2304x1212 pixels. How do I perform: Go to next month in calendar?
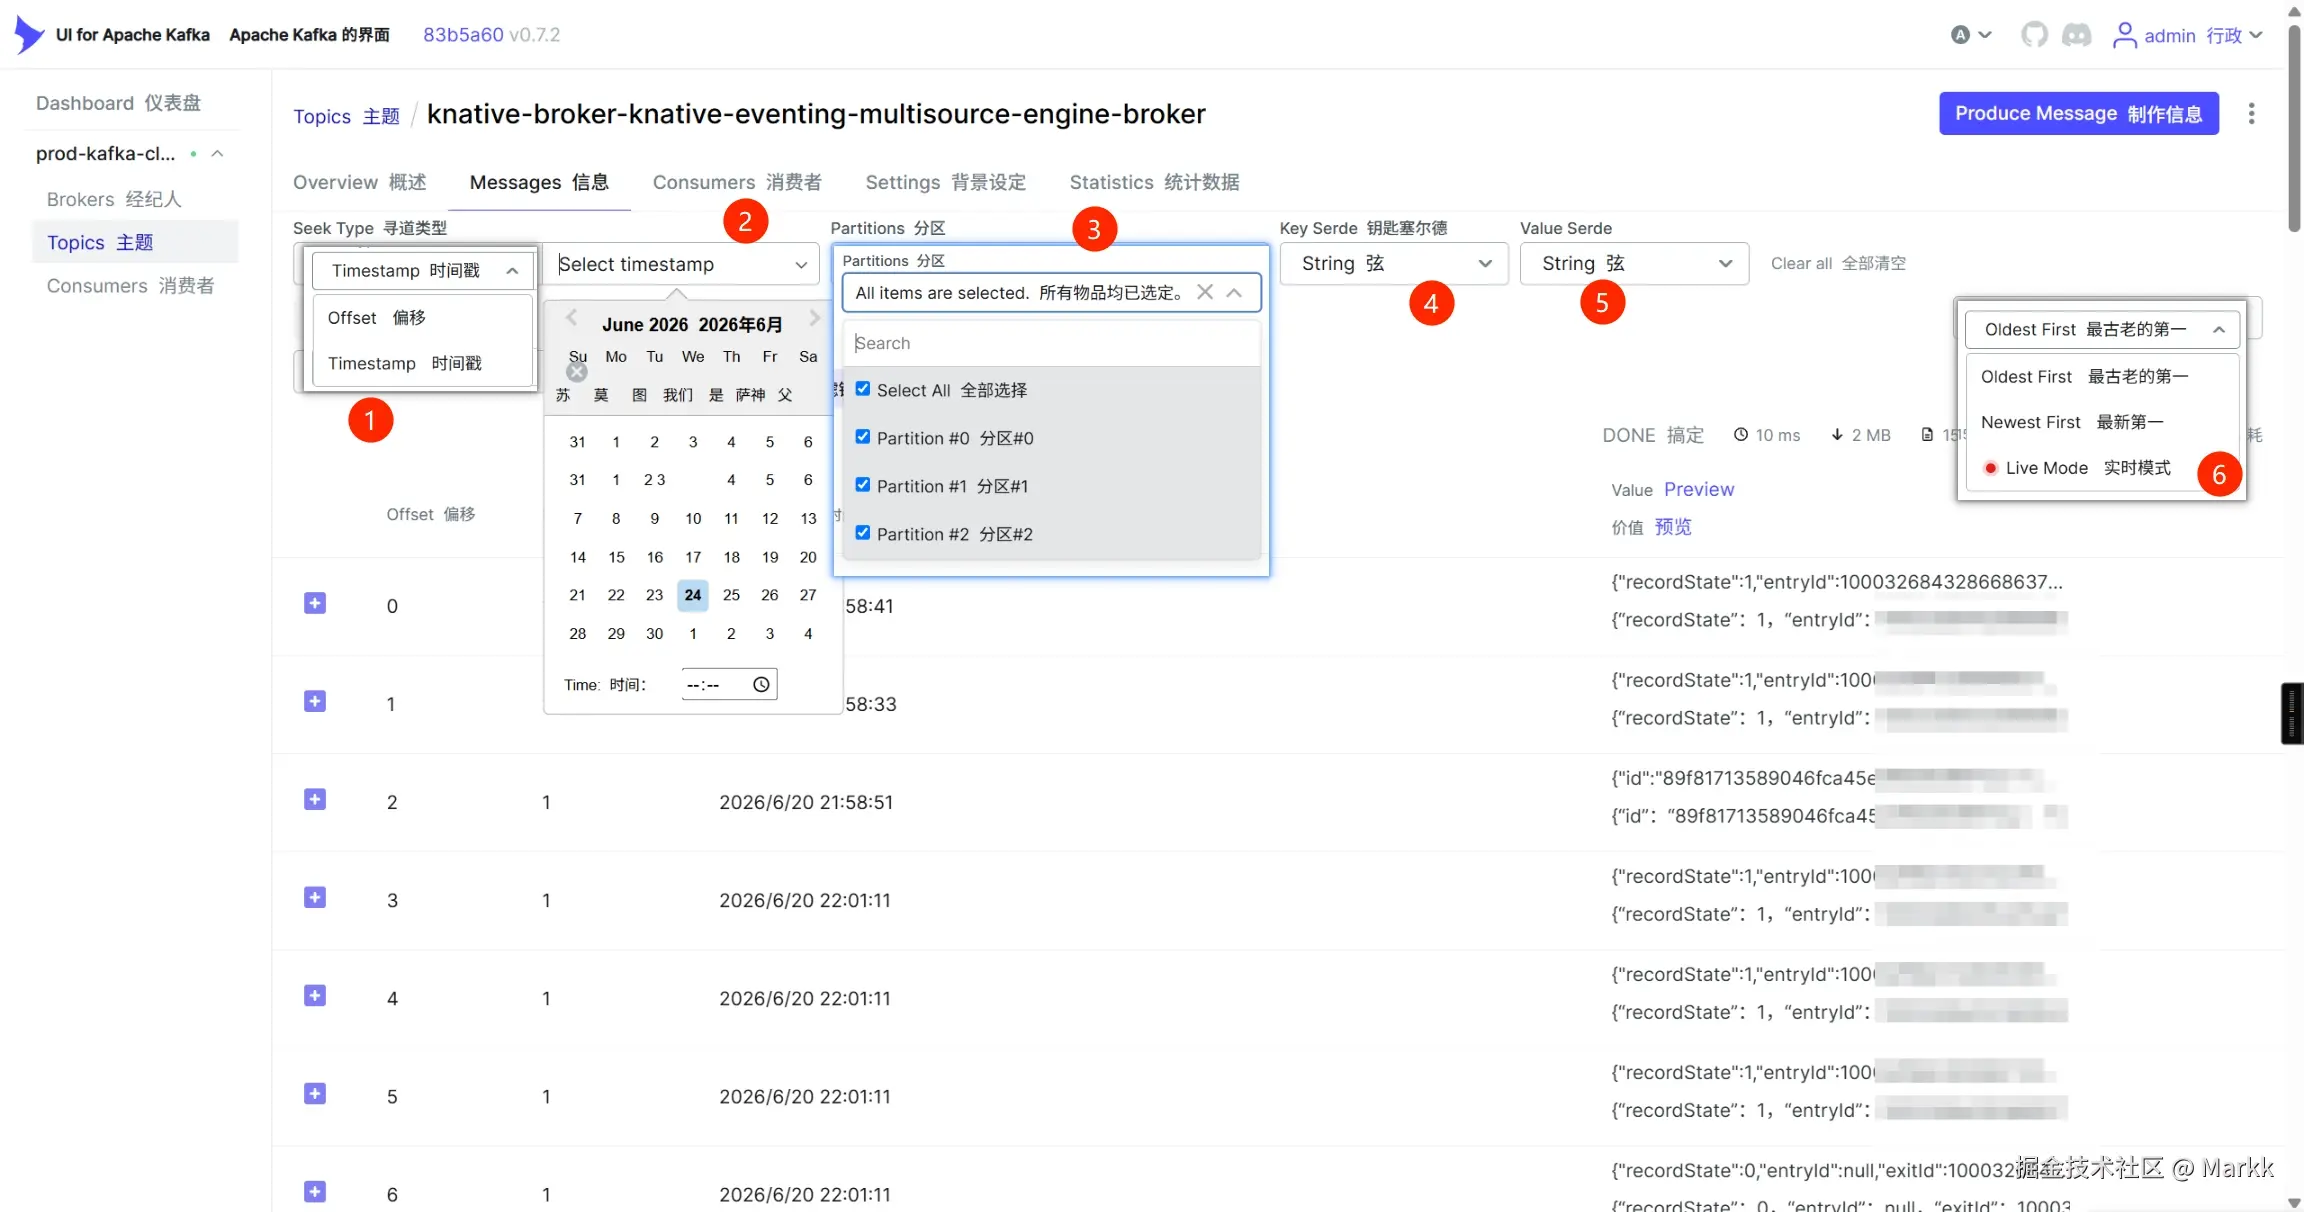(814, 318)
